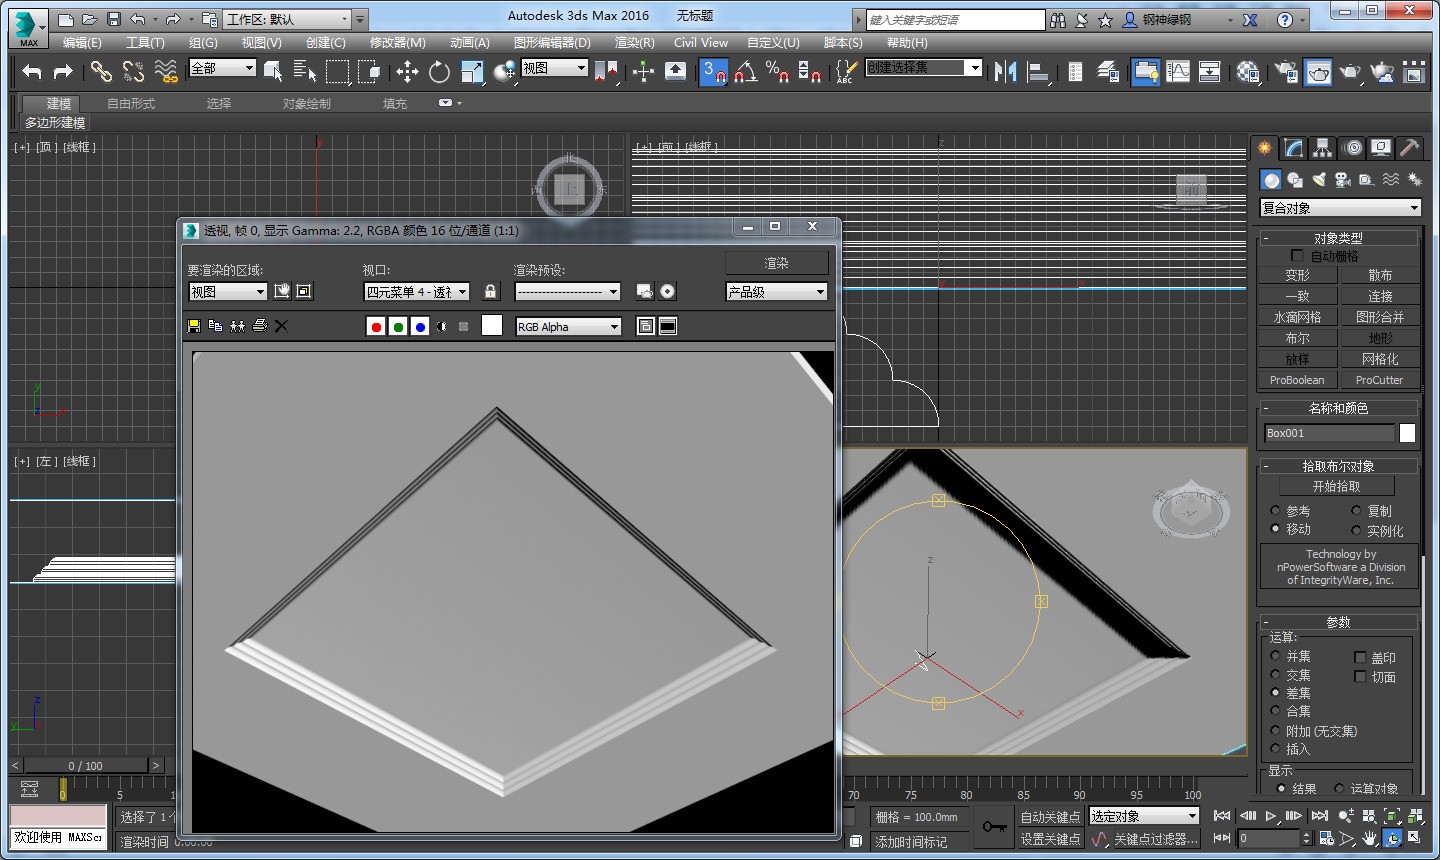Open the Material Editor from the toolbar

[1248, 72]
